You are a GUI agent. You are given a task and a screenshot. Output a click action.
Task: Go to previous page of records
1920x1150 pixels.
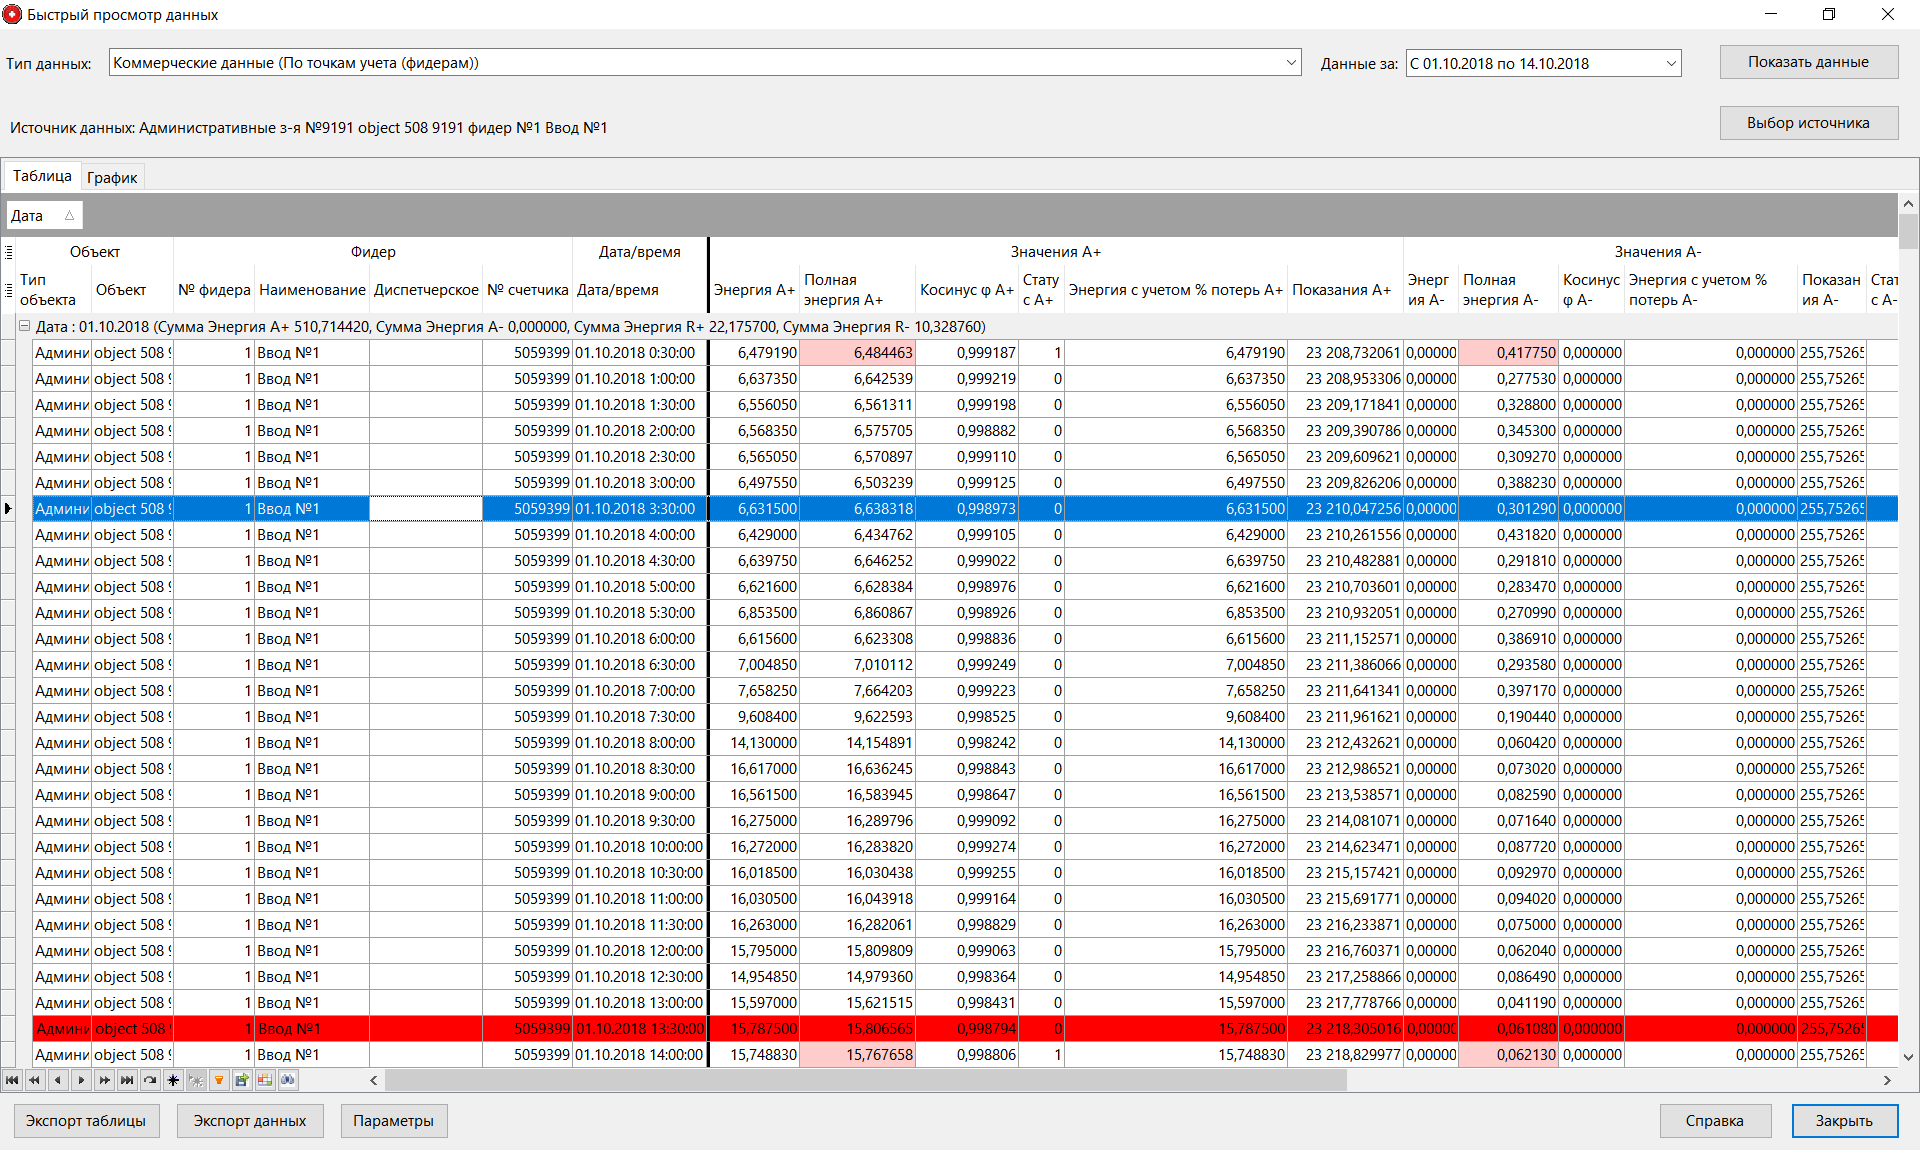pos(35,1080)
